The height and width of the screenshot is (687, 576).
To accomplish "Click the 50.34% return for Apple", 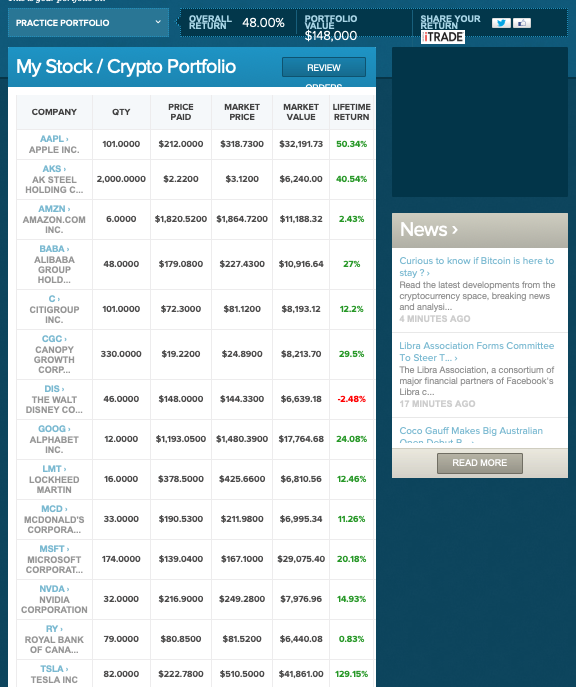I will [351, 144].
